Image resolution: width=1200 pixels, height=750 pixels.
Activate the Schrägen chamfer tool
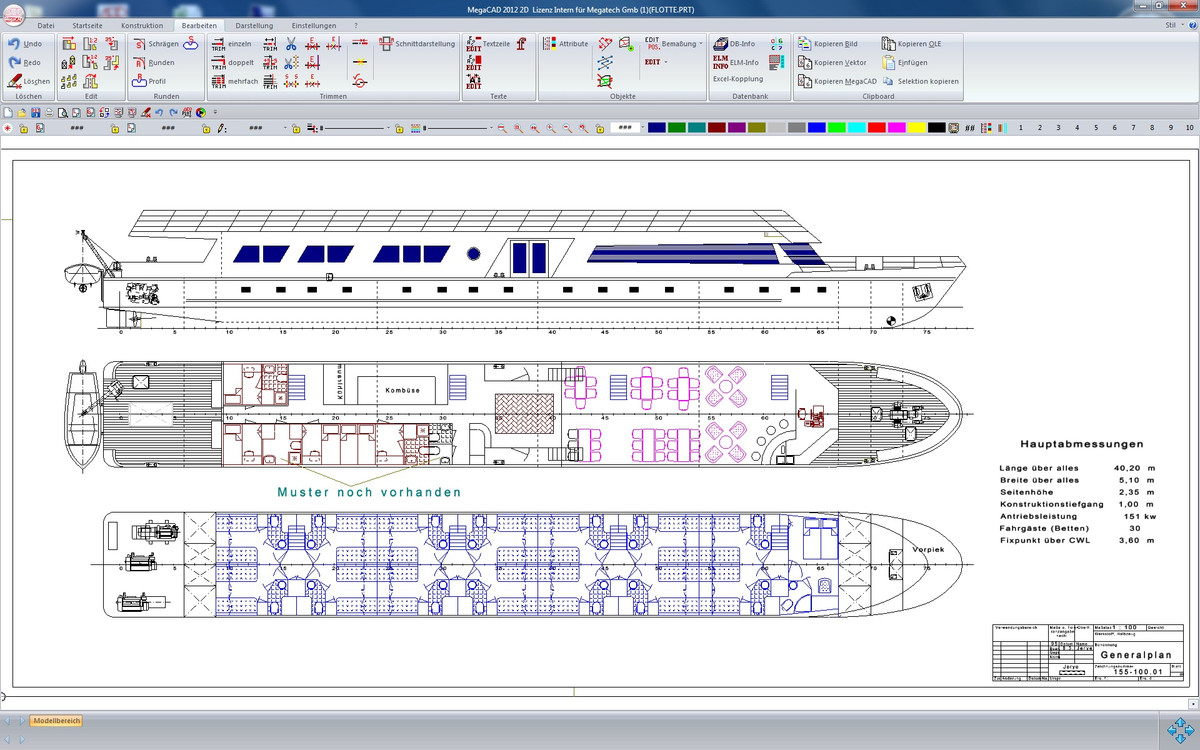pos(139,44)
